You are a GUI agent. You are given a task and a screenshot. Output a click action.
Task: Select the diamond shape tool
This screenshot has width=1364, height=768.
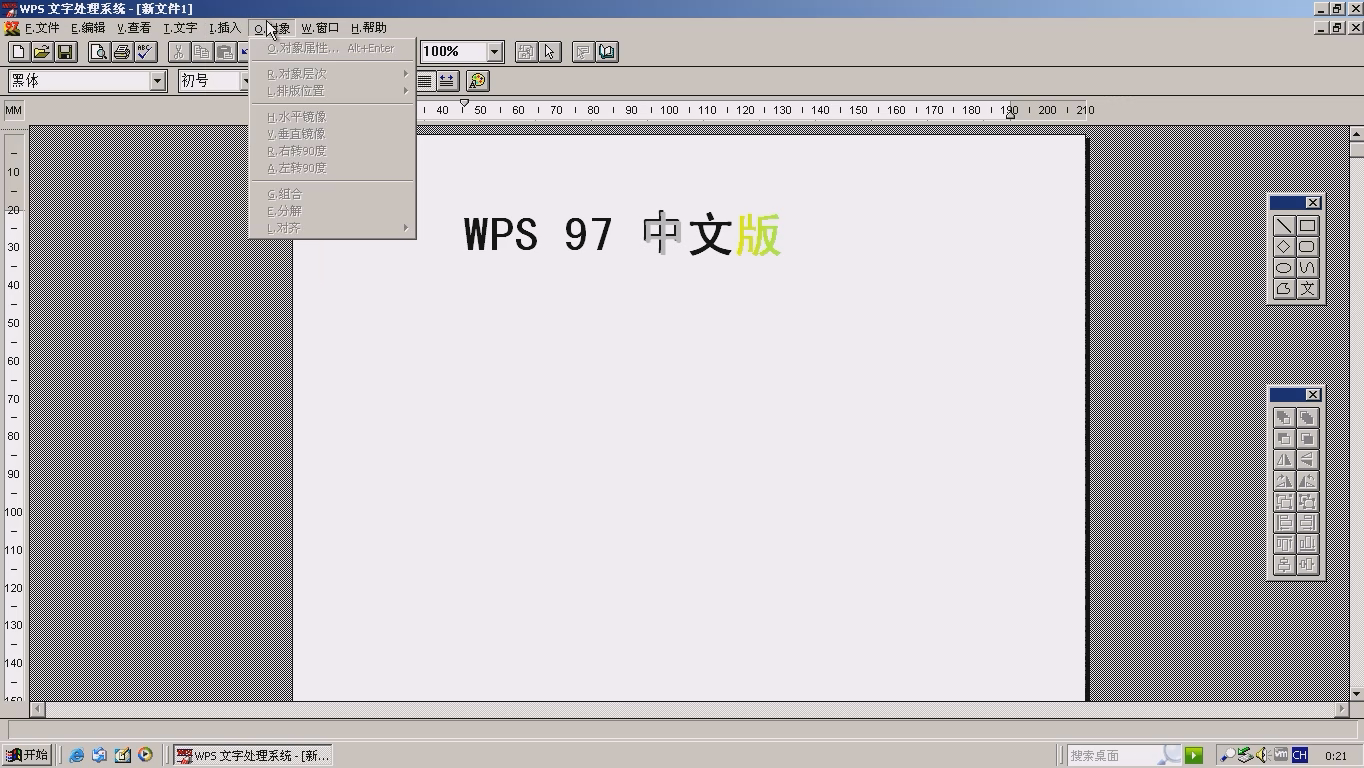pyautogui.click(x=1284, y=247)
